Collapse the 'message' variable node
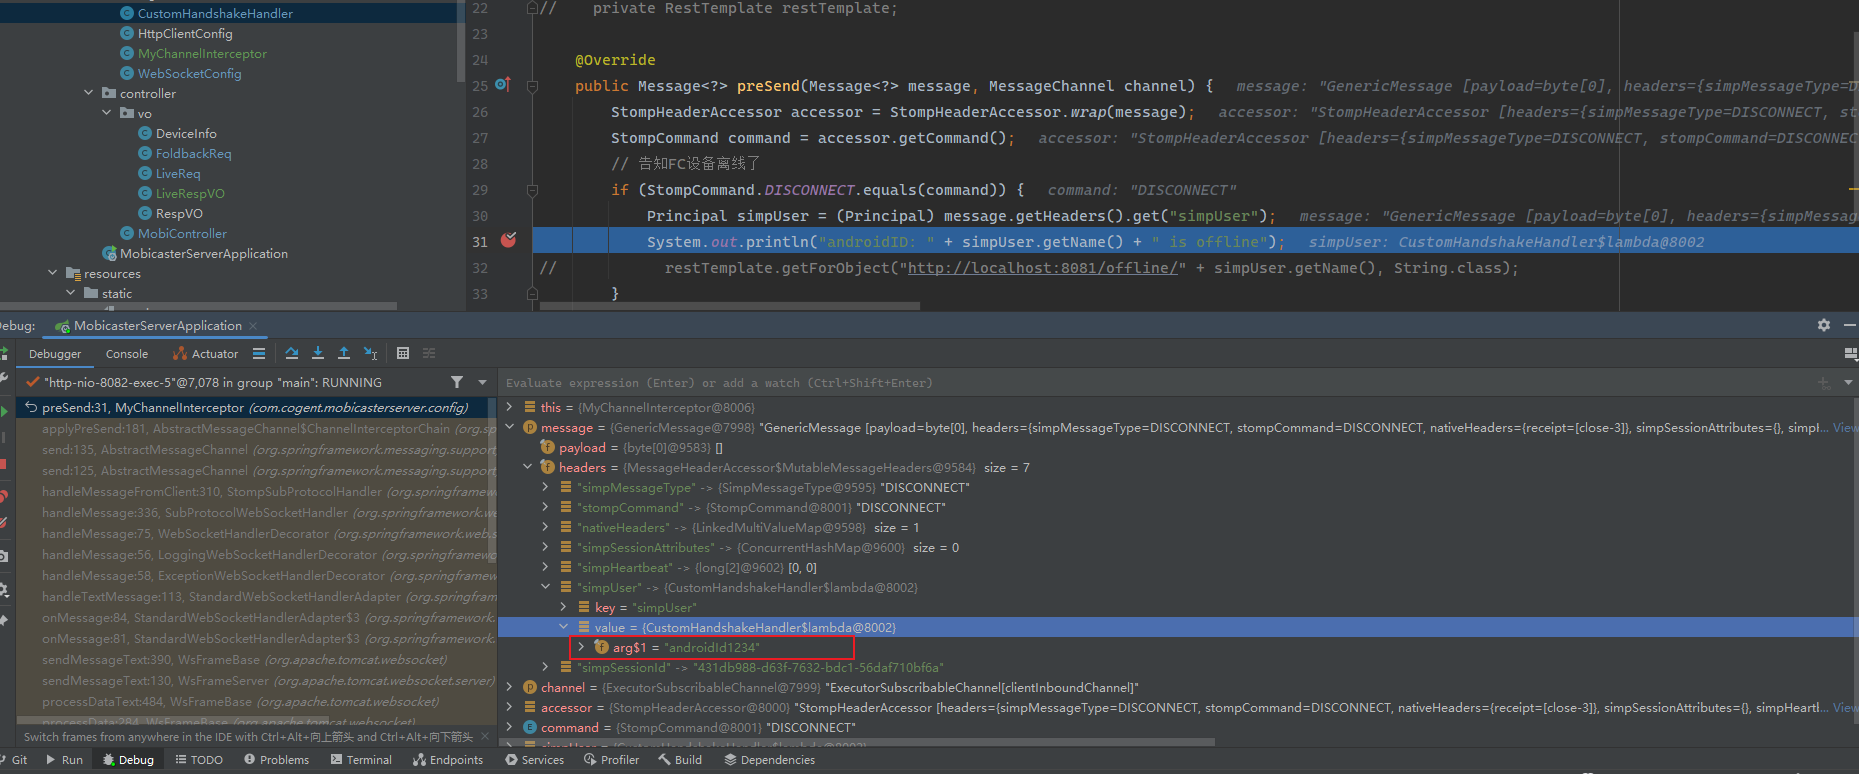Viewport: 1859px width, 774px height. click(510, 427)
